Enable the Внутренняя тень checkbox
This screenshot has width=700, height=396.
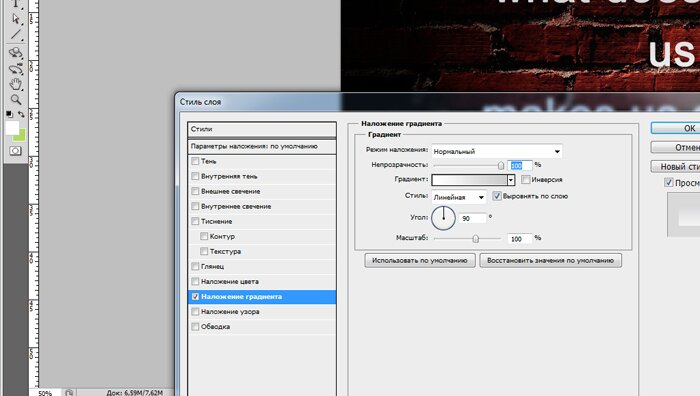click(195, 176)
